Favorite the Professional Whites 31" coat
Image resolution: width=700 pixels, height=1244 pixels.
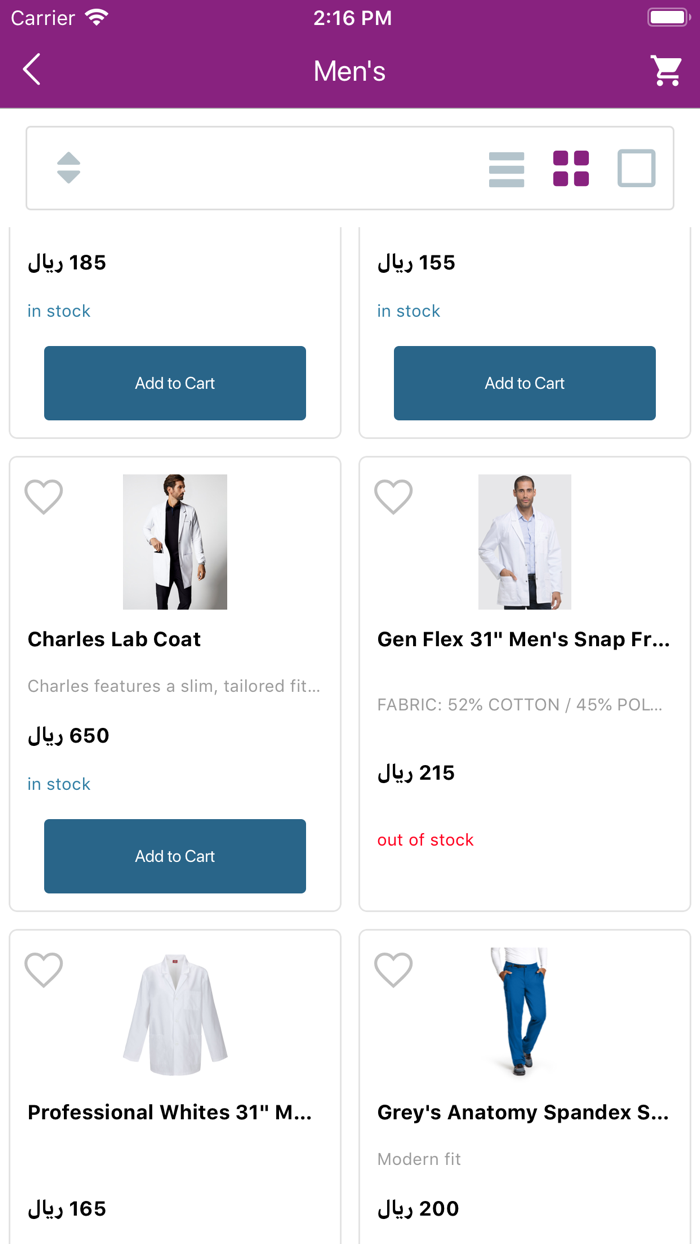44,969
